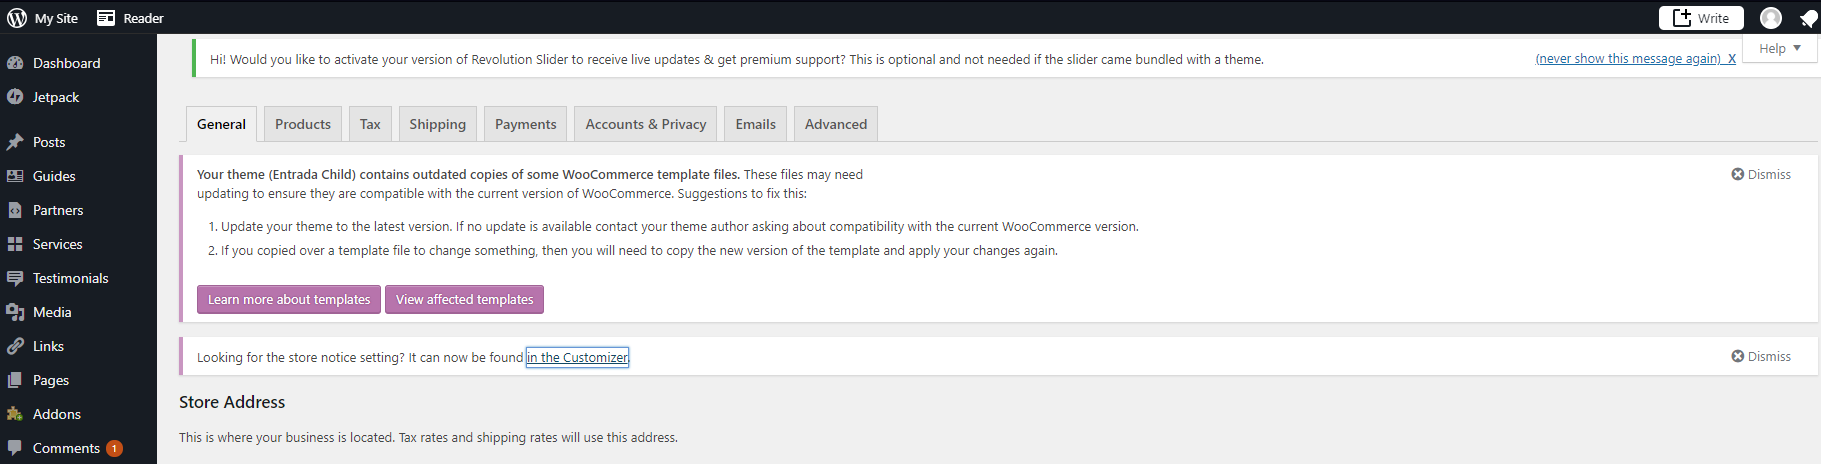1821x464 pixels.
Task: Open the Accounts & Privacy tab
Action: click(646, 124)
